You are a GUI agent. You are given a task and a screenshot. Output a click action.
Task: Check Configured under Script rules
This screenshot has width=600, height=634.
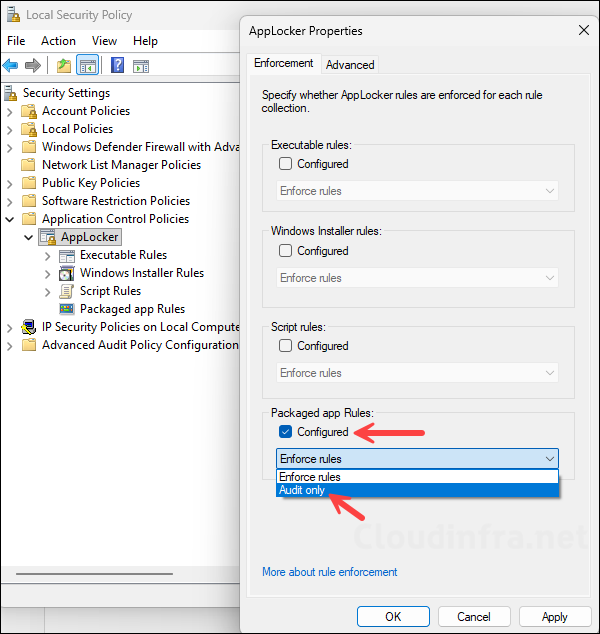(285, 346)
